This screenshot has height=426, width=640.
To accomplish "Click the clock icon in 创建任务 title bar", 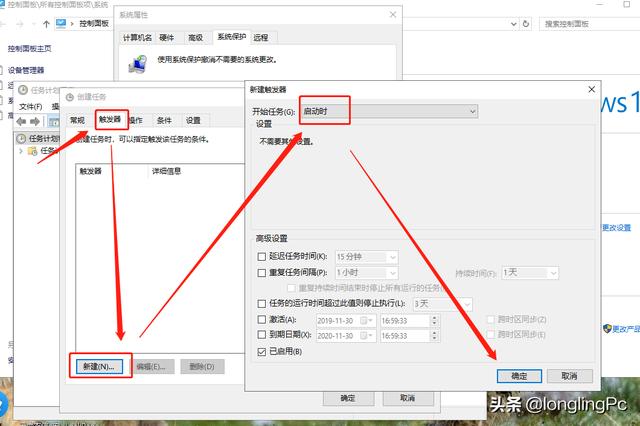I will (x=70, y=97).
